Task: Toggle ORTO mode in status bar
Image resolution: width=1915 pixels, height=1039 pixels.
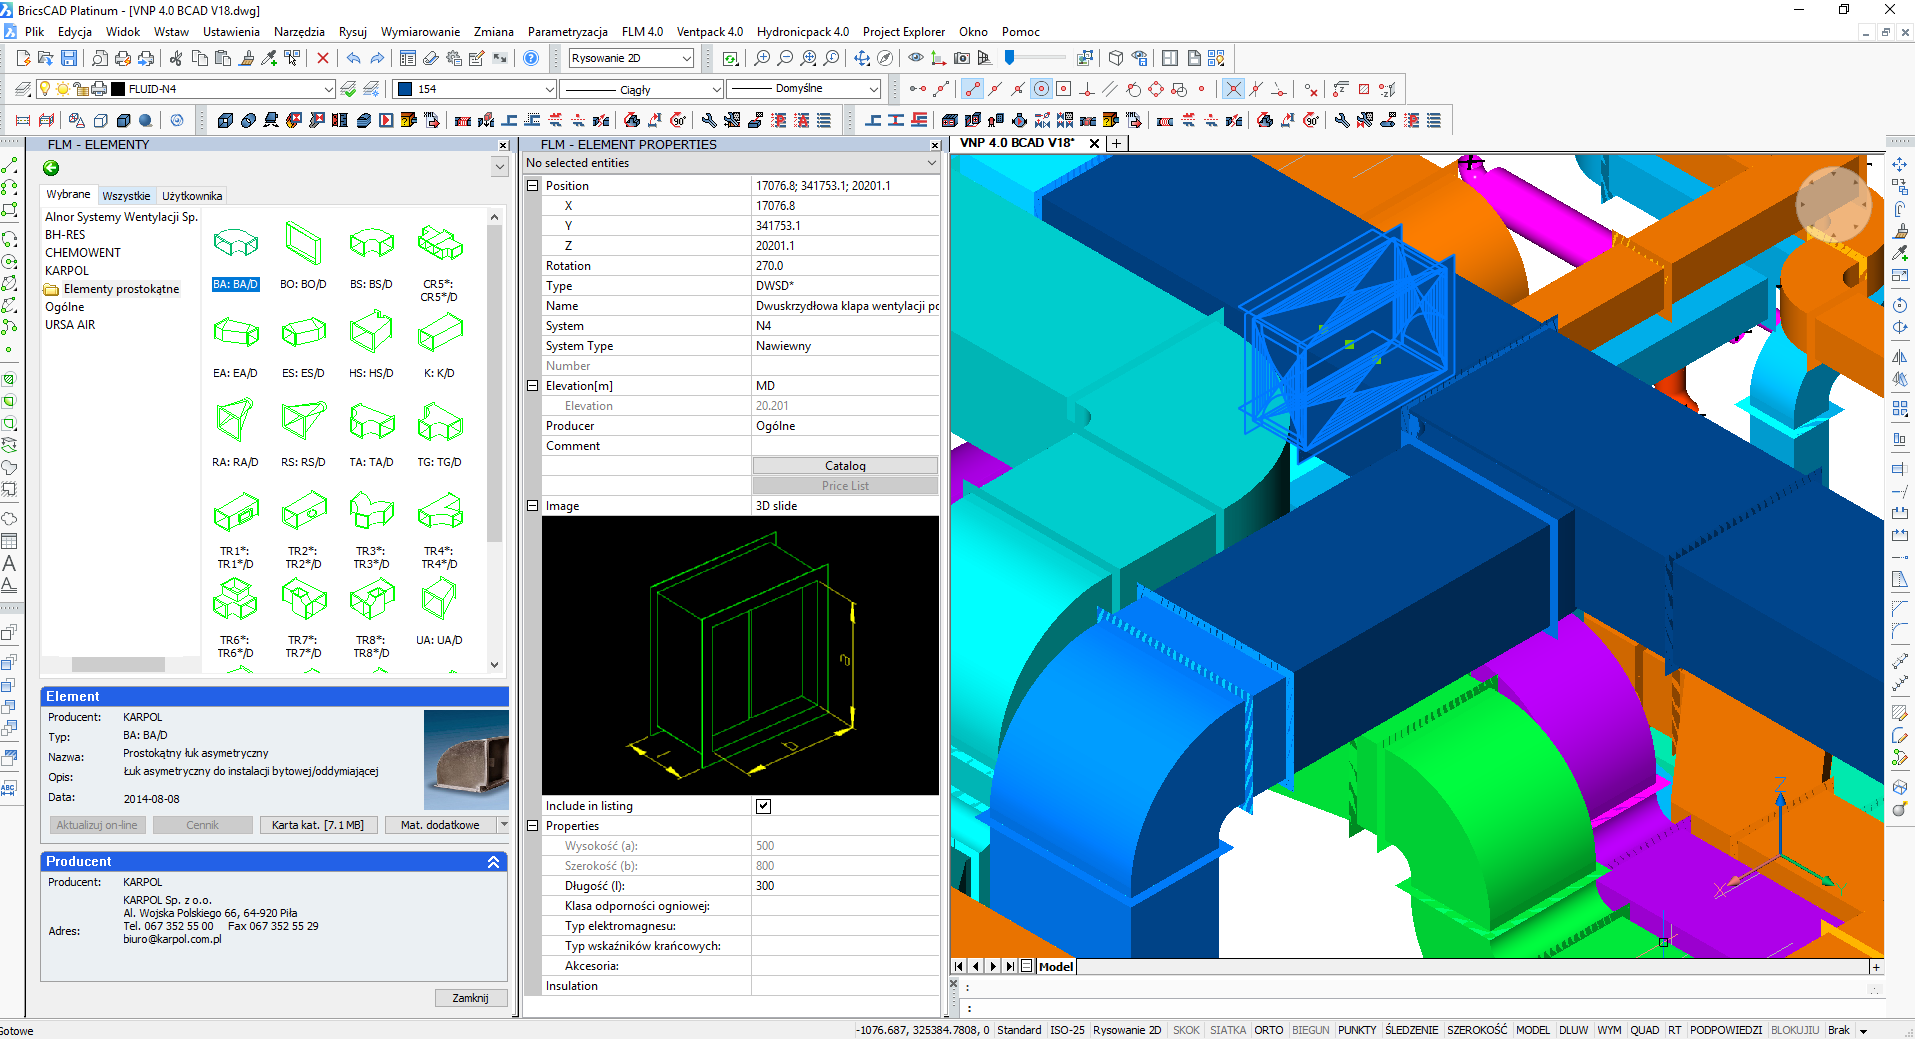Action: tap(1268, 1030)
